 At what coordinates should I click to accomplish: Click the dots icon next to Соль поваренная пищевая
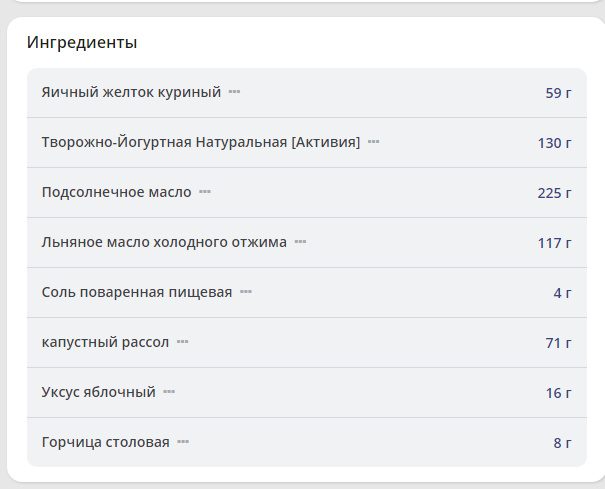coord(246,292)
